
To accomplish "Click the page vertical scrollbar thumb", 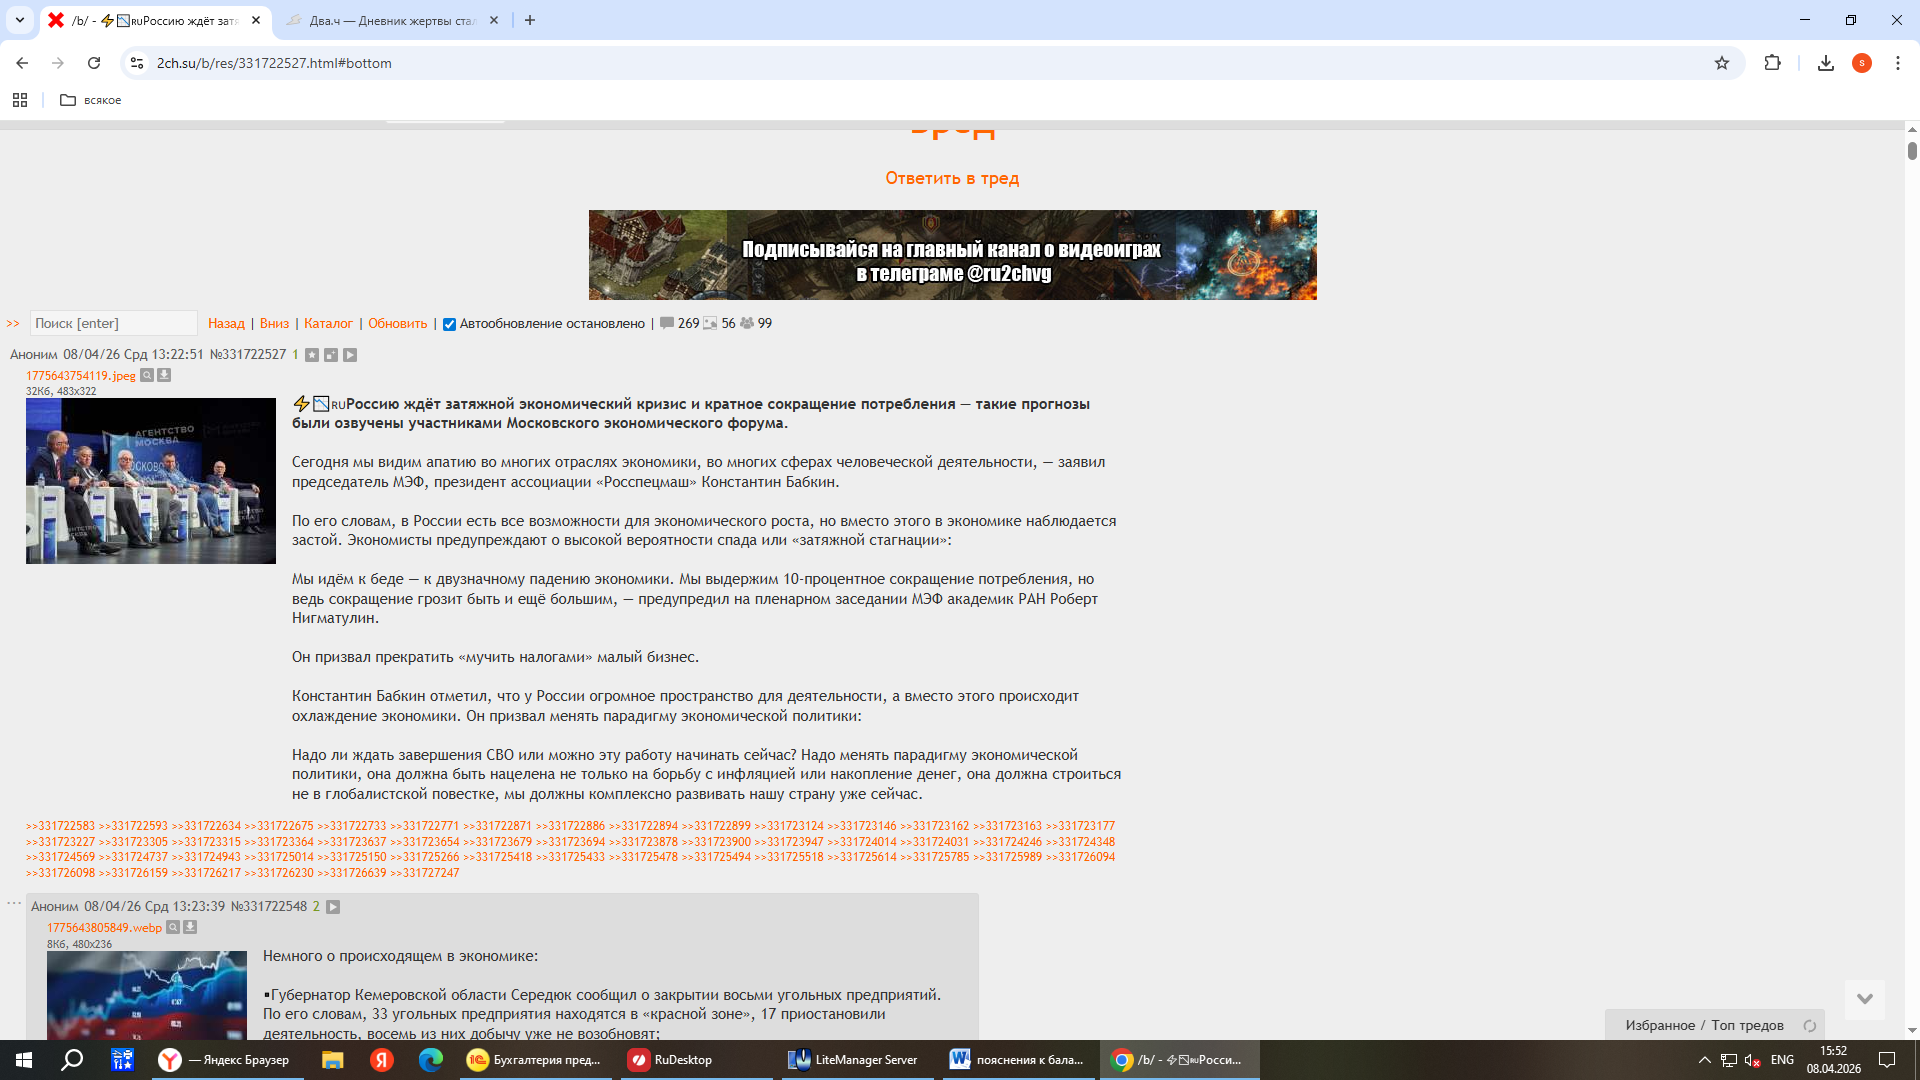I will 1911,151.
